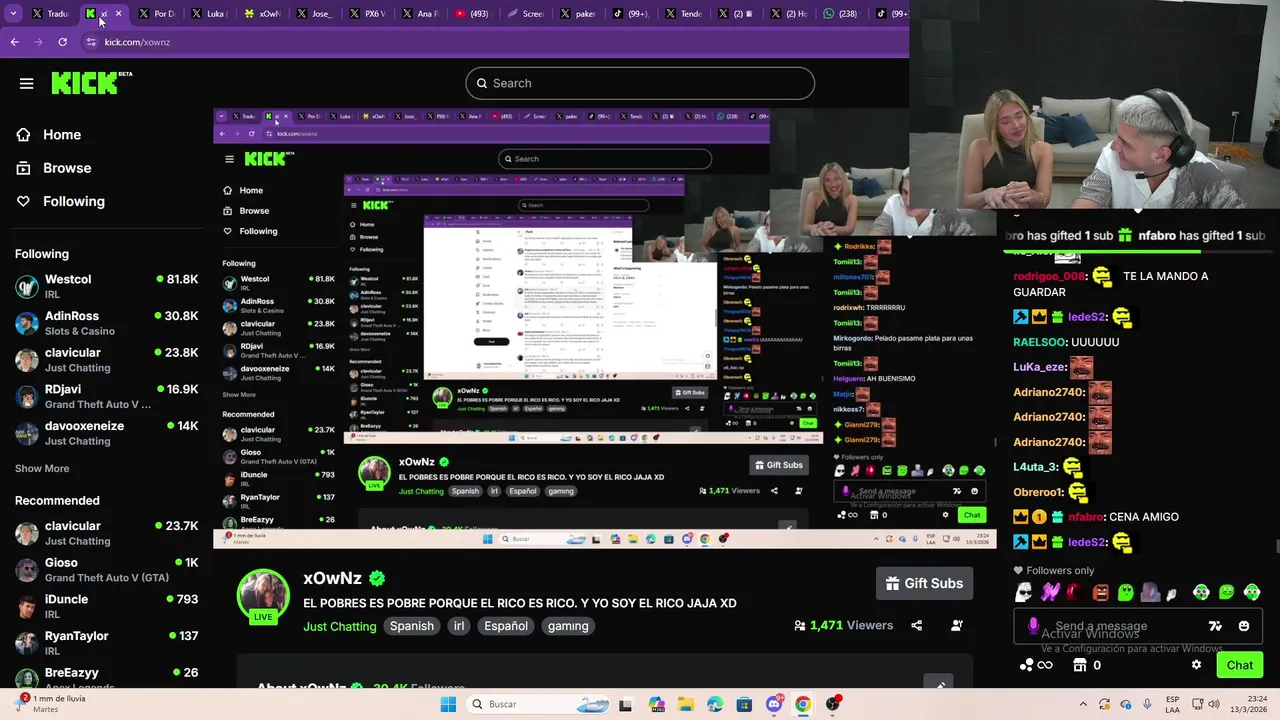The image size is (1280, 720).
Task: Open RyanTaylor in the Recommended list
Action: (x=106, y=643)
